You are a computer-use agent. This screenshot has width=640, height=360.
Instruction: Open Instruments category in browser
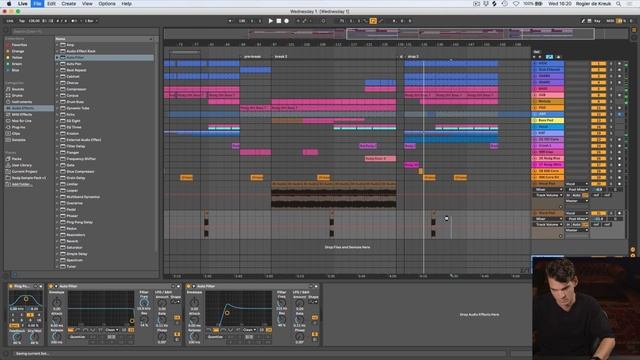pyautogui.click(x=22, y=102)
